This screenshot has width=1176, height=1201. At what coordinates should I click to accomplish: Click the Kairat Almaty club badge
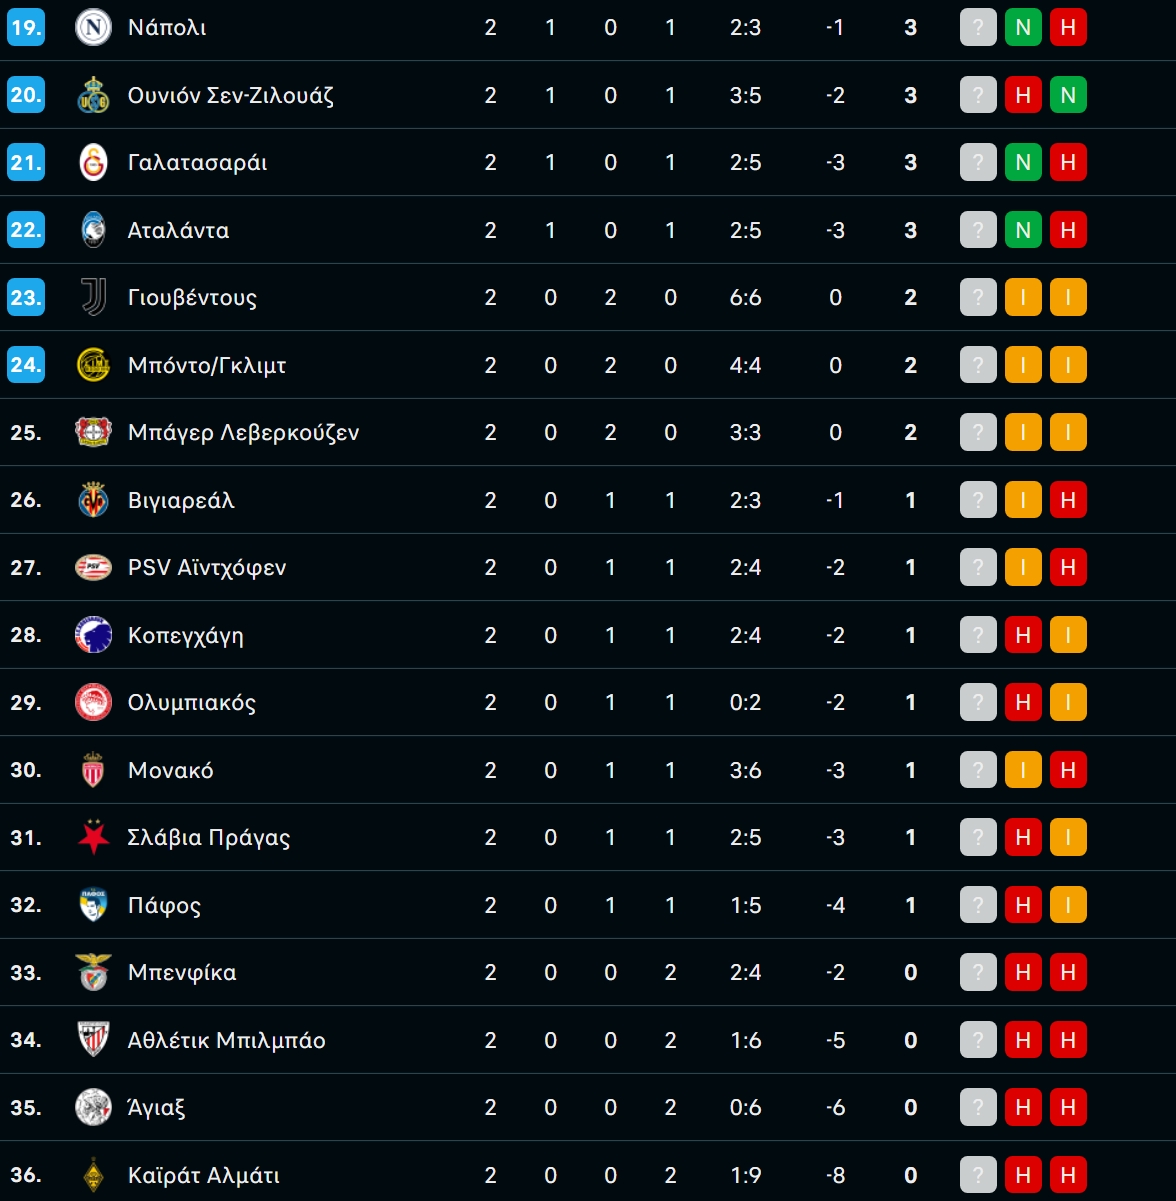(93, 1175)
